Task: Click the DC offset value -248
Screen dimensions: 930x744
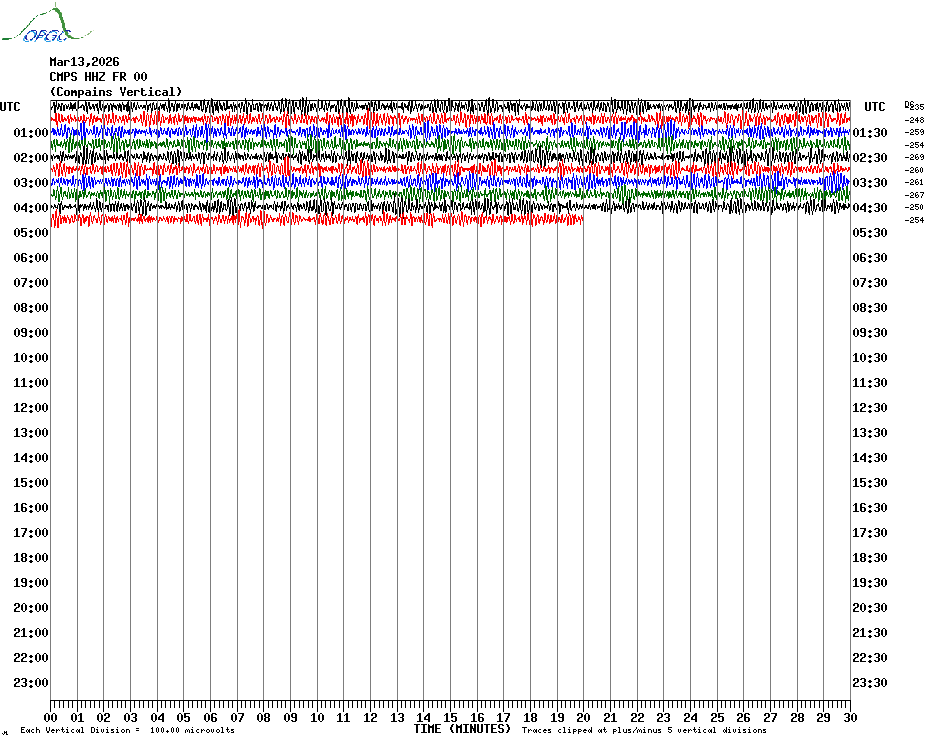Action: pyautogui.click(x=914, y=120)
